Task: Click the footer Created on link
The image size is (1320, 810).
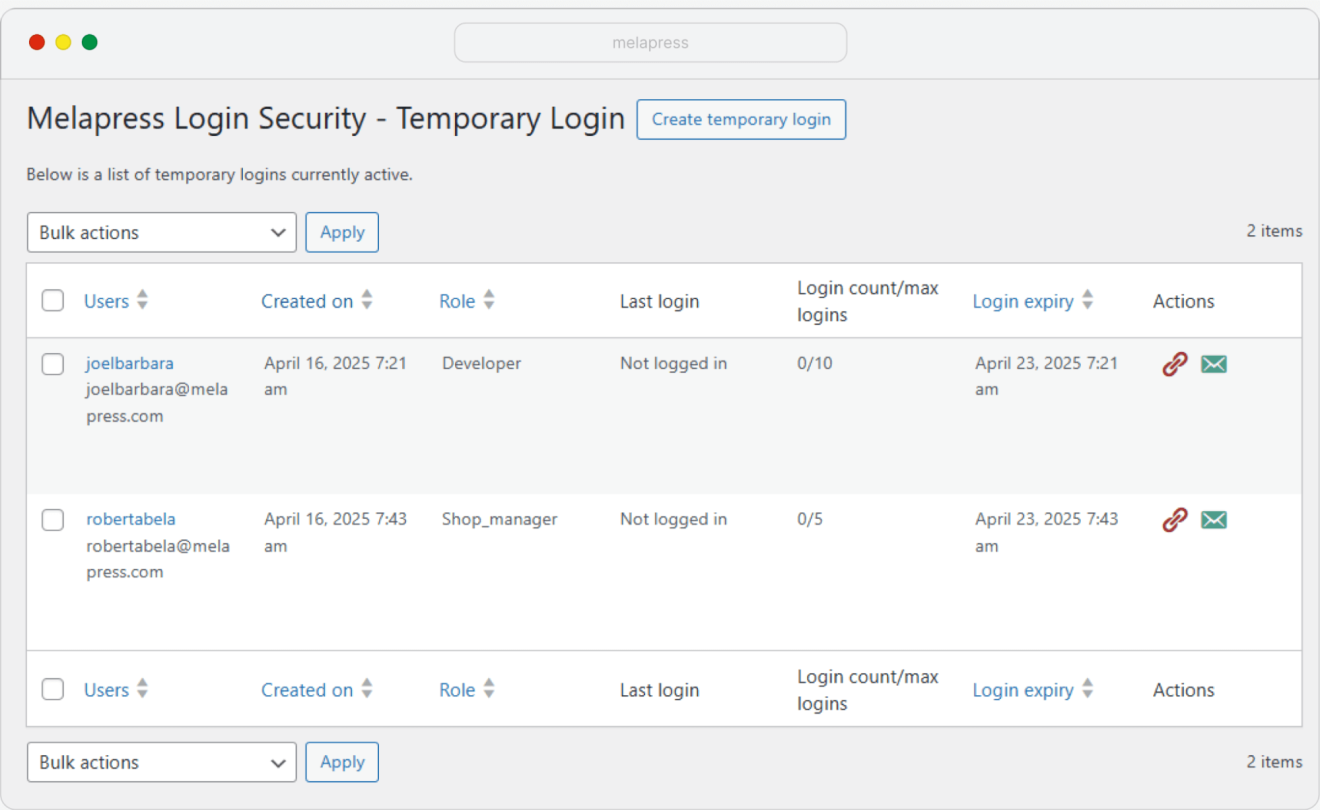Action: (307, 690)
